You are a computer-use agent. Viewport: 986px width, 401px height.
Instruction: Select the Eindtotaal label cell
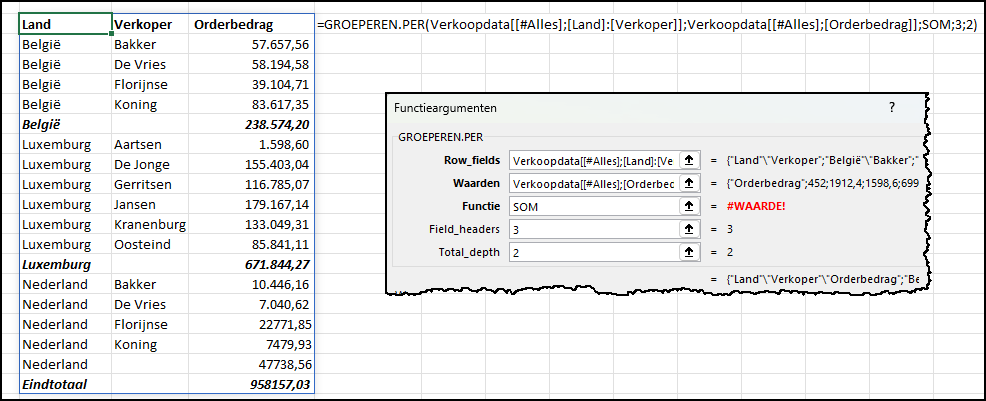pos(66,384)
